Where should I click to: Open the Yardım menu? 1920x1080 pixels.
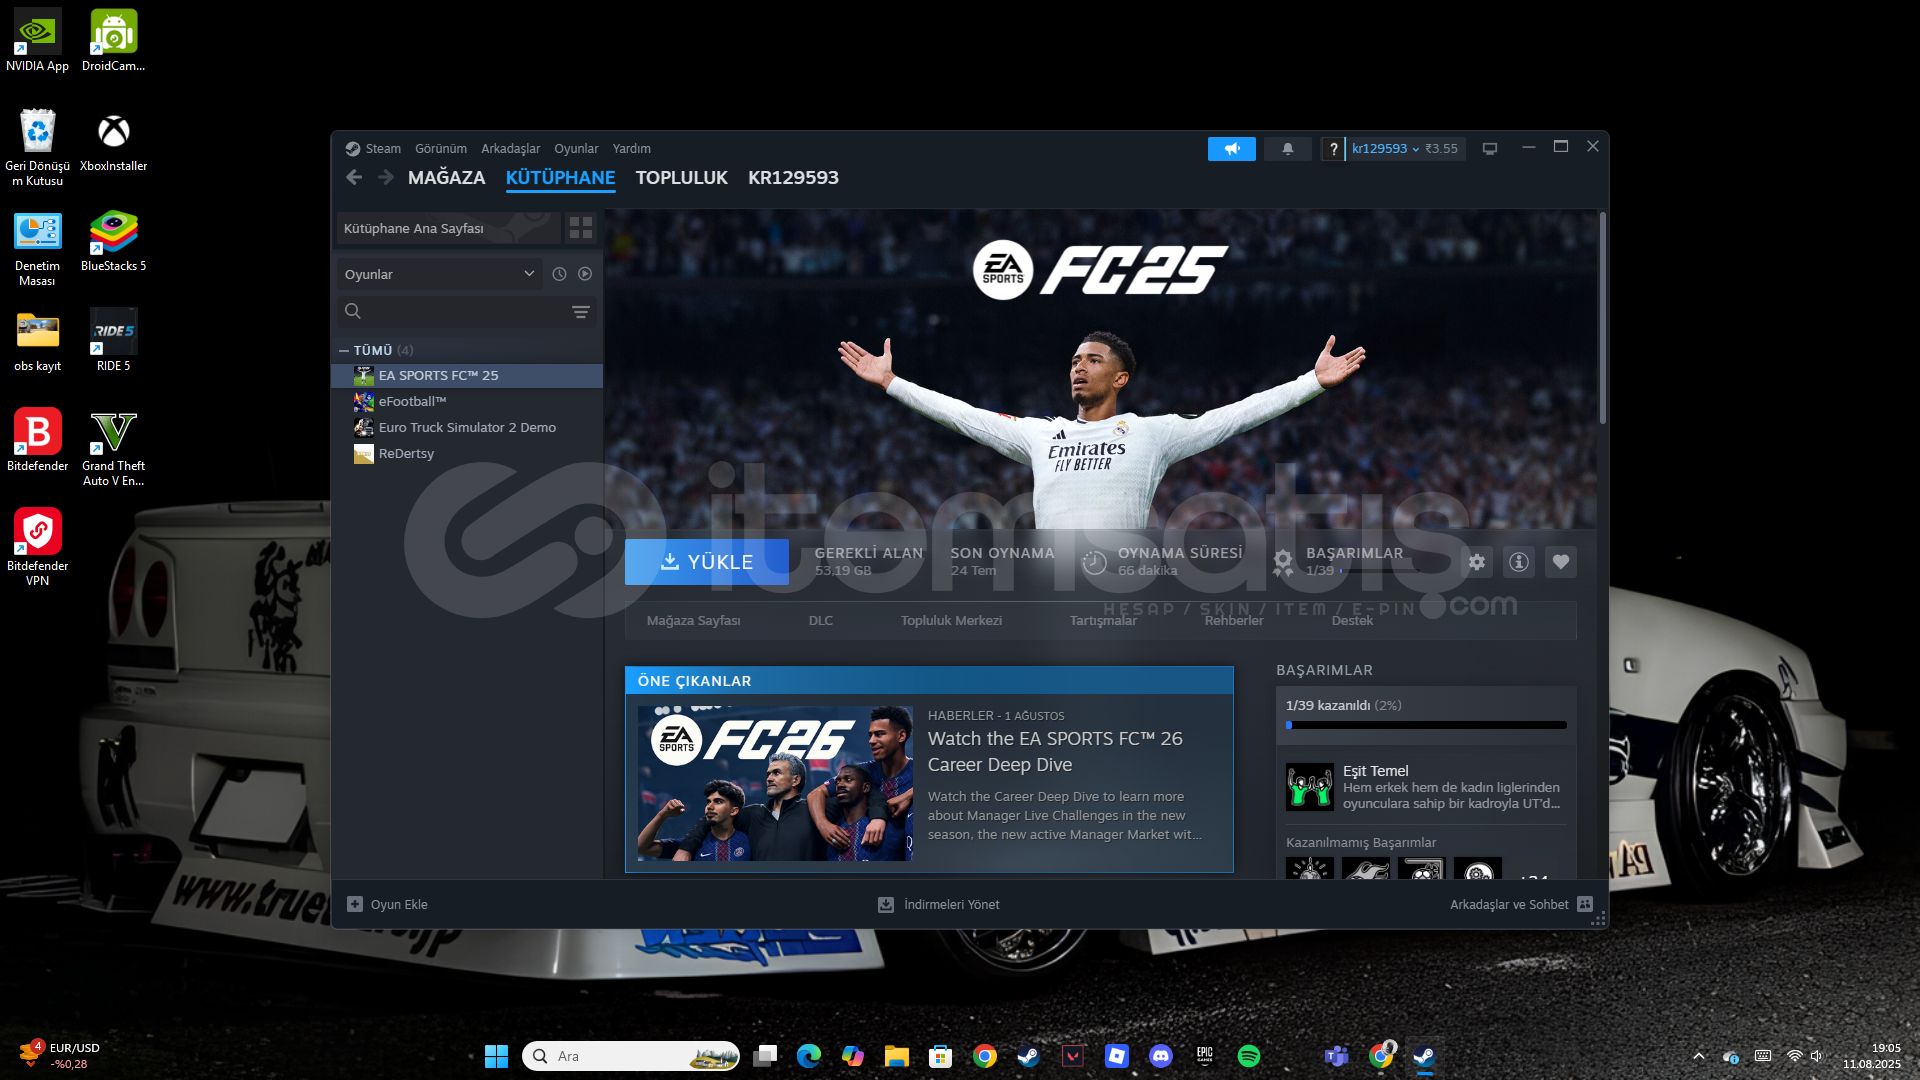[631, 149]
